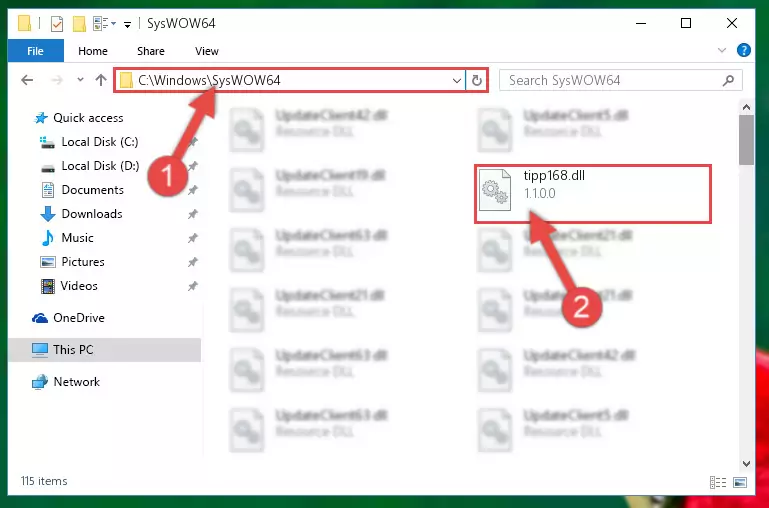Click the Network icon in sidebar
The image size is (769, 508).
(x=40, y=381)
